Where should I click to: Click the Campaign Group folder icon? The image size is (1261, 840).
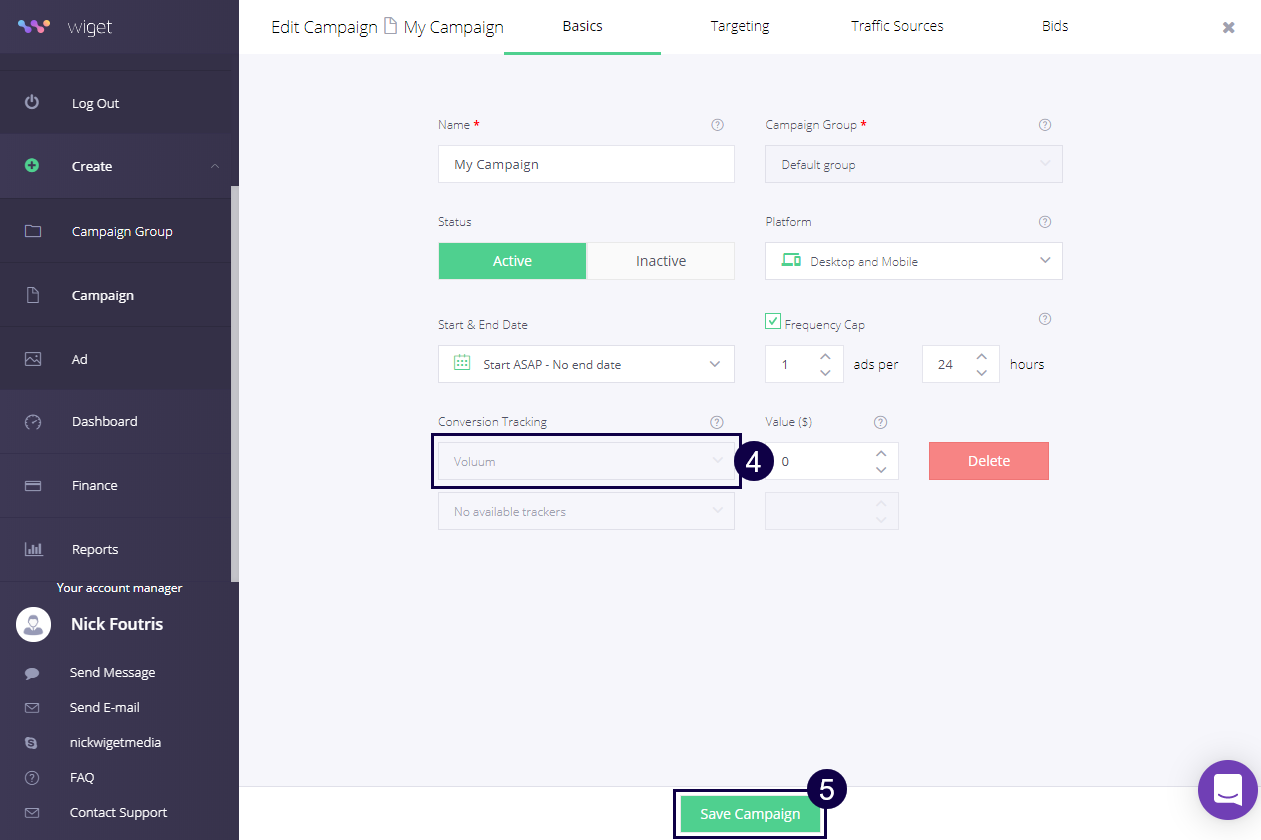[33, 231]
